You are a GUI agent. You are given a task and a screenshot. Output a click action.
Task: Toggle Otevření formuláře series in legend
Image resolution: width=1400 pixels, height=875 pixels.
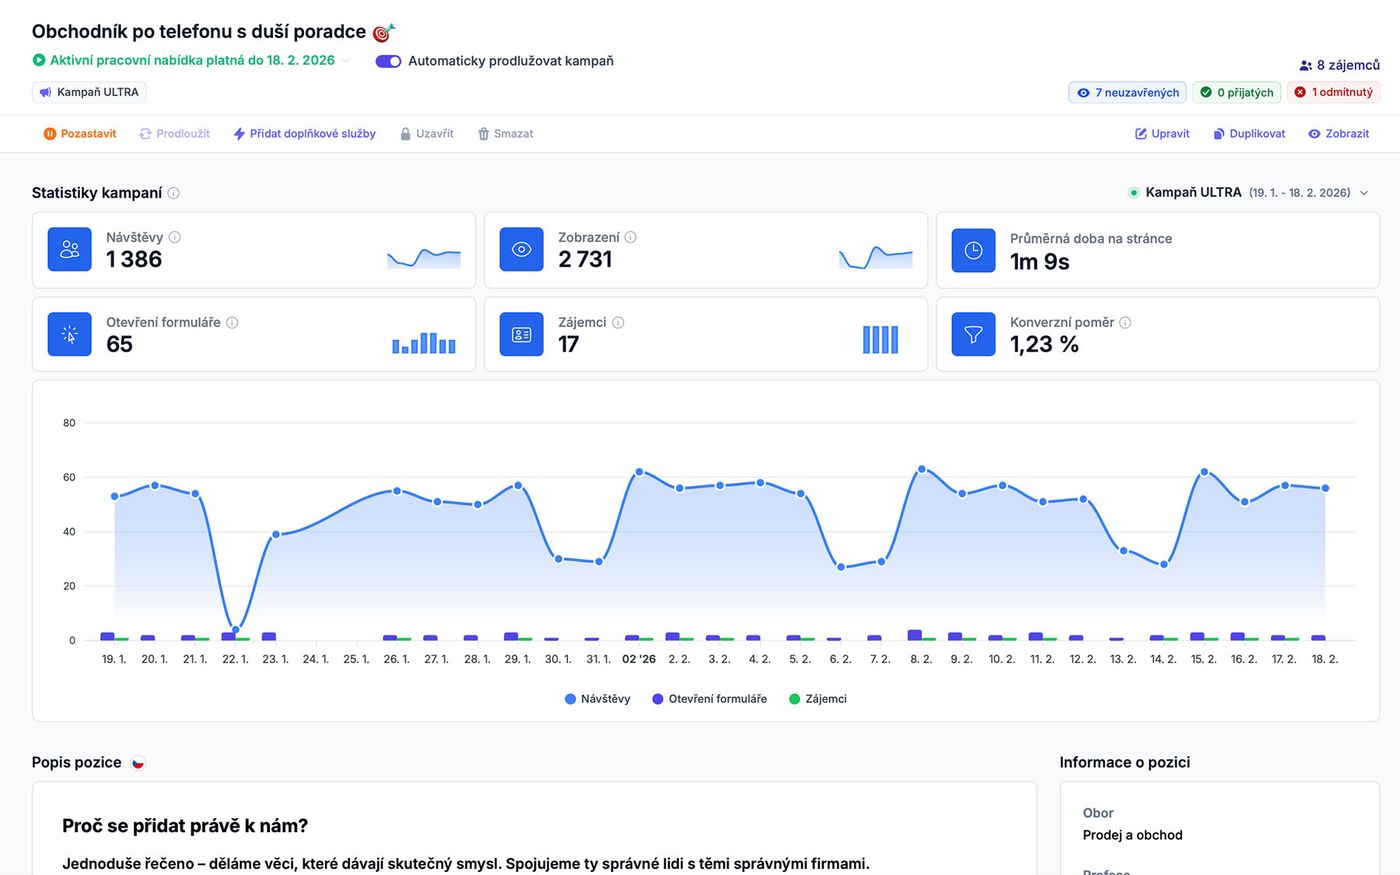coord(709,699)
